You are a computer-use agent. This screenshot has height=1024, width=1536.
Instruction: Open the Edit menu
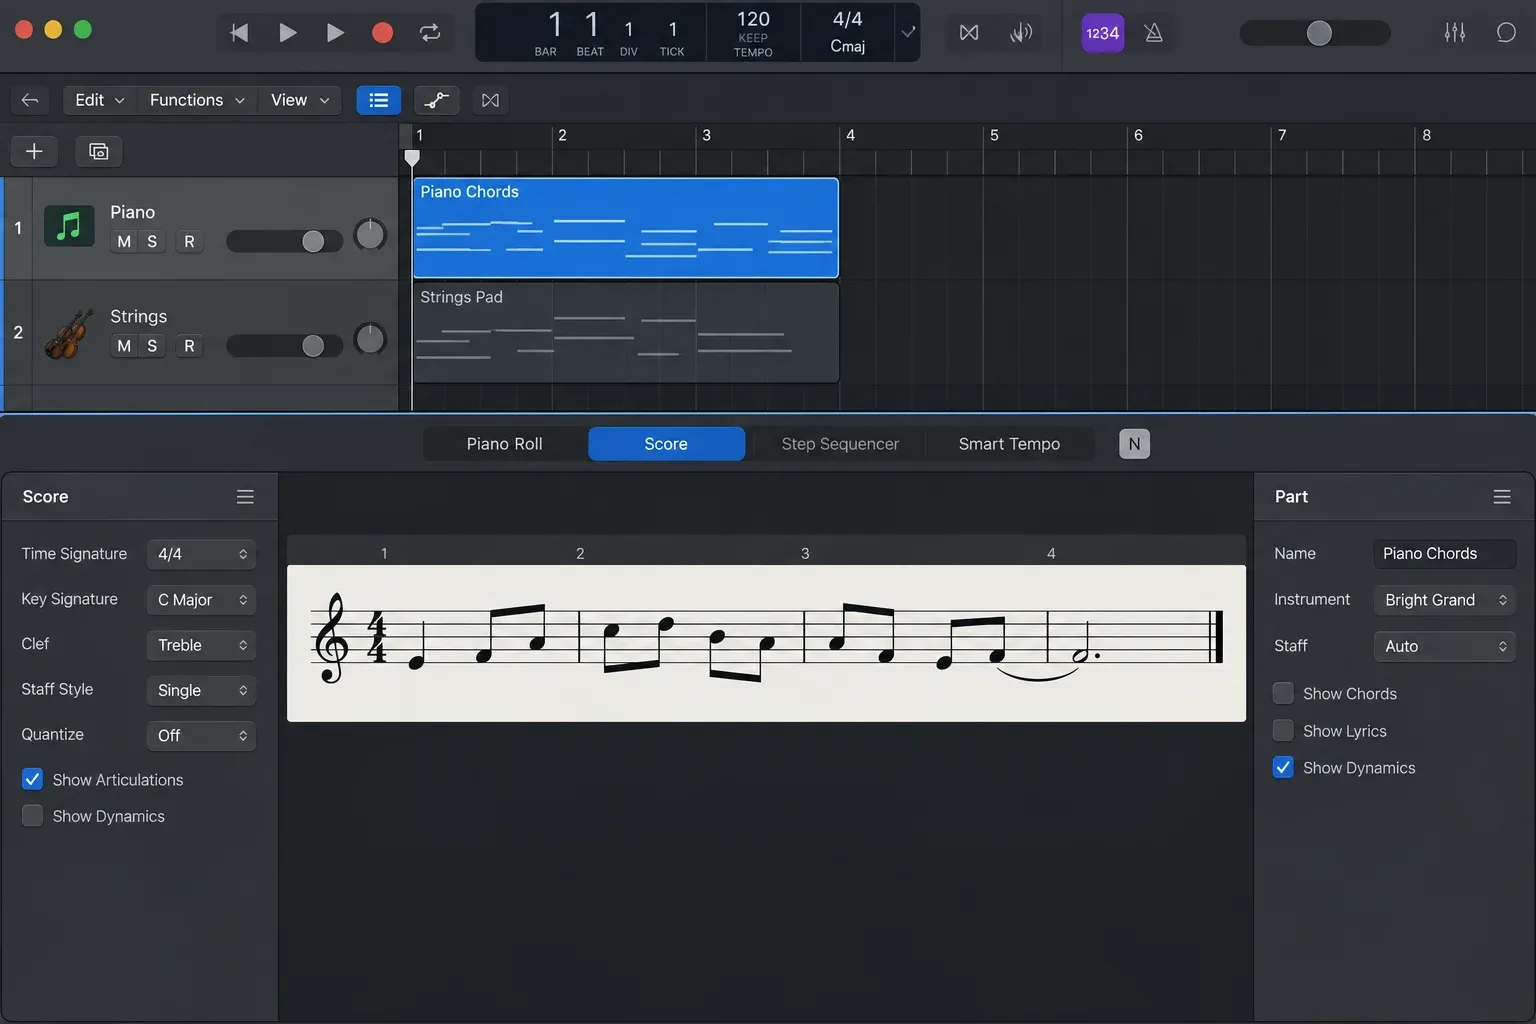[x=99, y=100]
